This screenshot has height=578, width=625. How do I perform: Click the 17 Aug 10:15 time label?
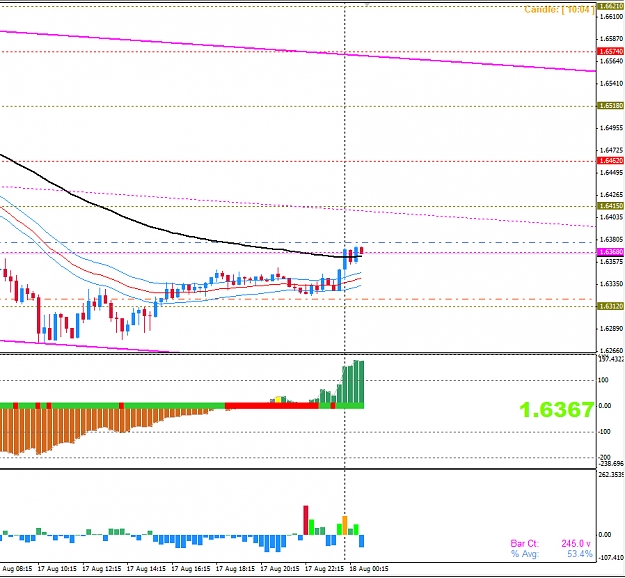[x=57, y=569]
